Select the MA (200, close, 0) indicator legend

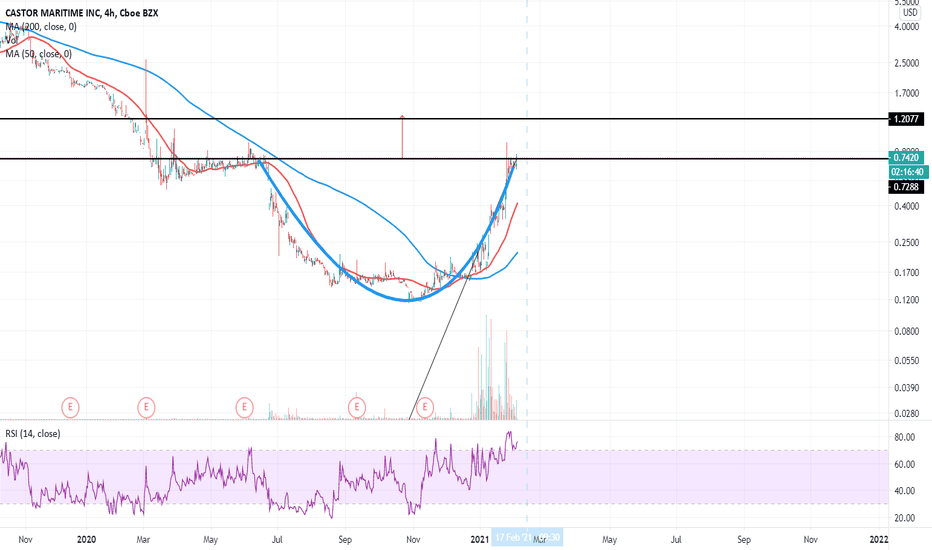41,27
